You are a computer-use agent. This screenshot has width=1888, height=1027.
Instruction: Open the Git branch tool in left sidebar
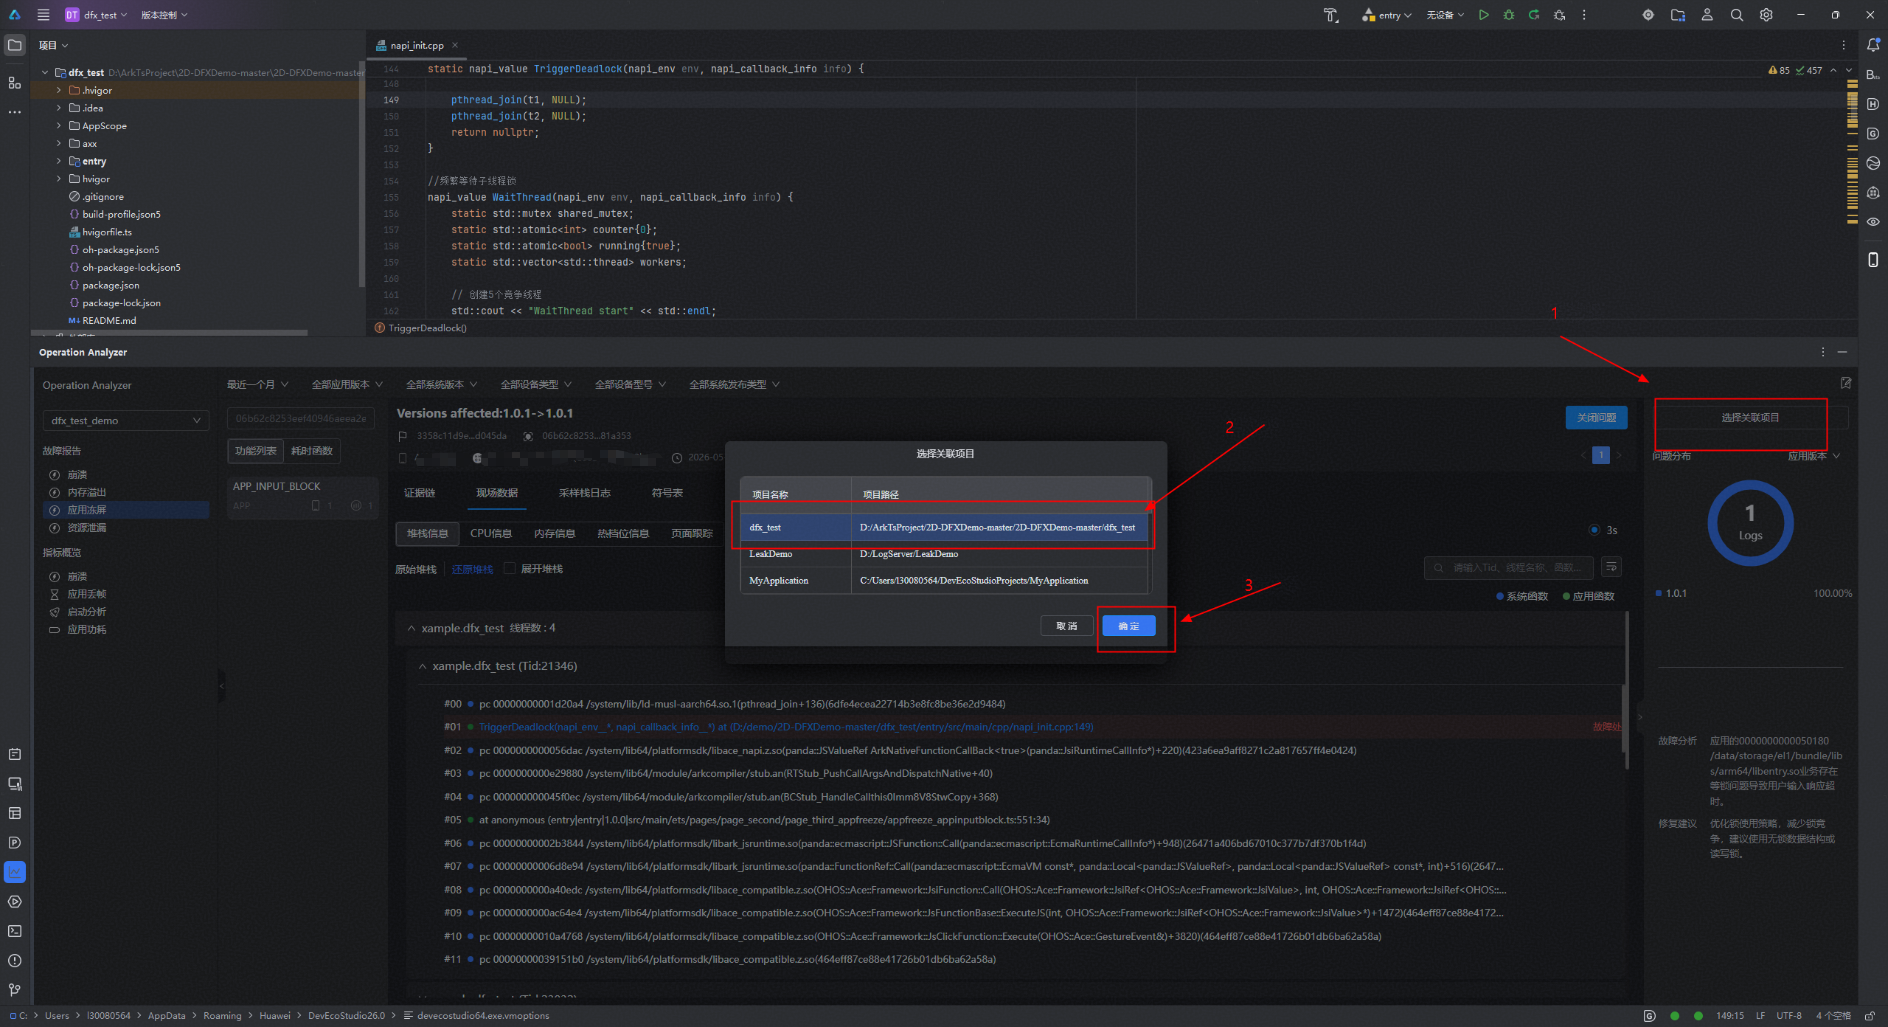click(15, 990)
